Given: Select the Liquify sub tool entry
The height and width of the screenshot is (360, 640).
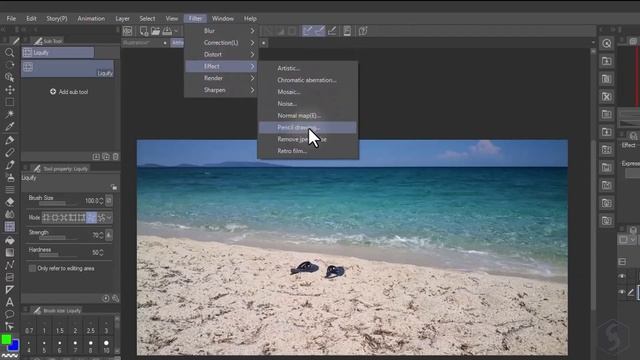Looking at the screenshot, I should (x=68, y=69).
